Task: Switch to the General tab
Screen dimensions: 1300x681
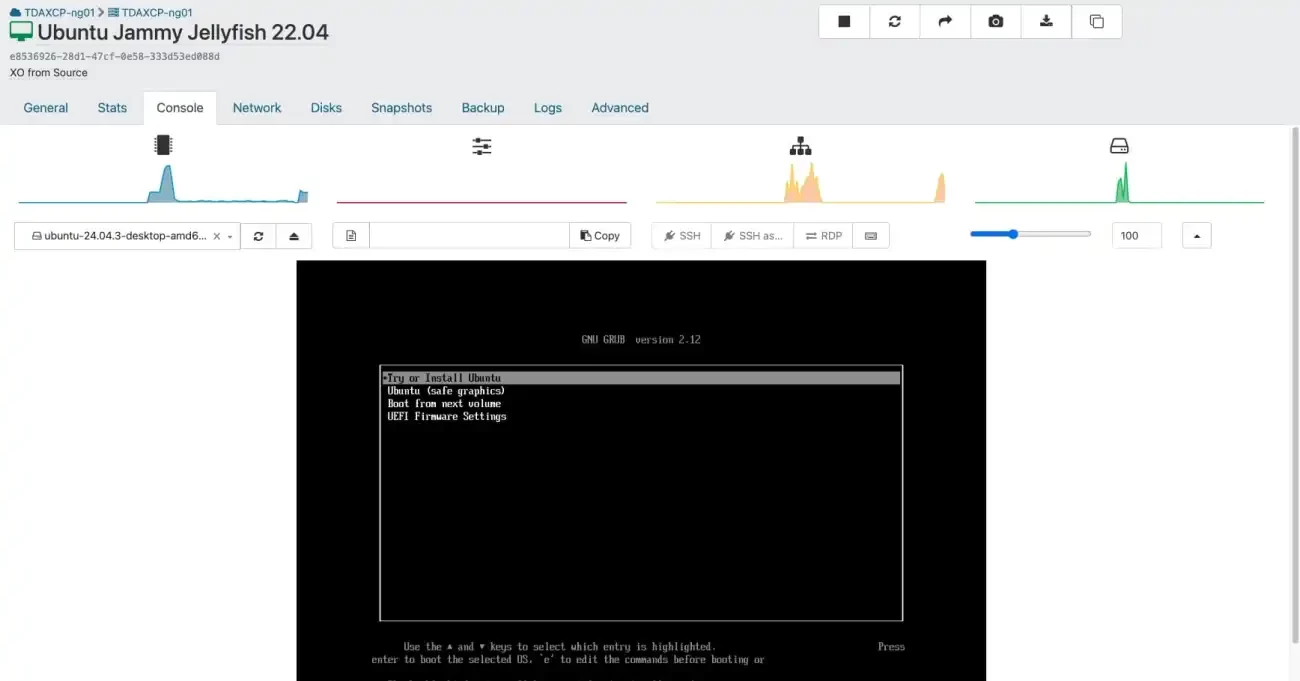Action: (x=46, y=108)
